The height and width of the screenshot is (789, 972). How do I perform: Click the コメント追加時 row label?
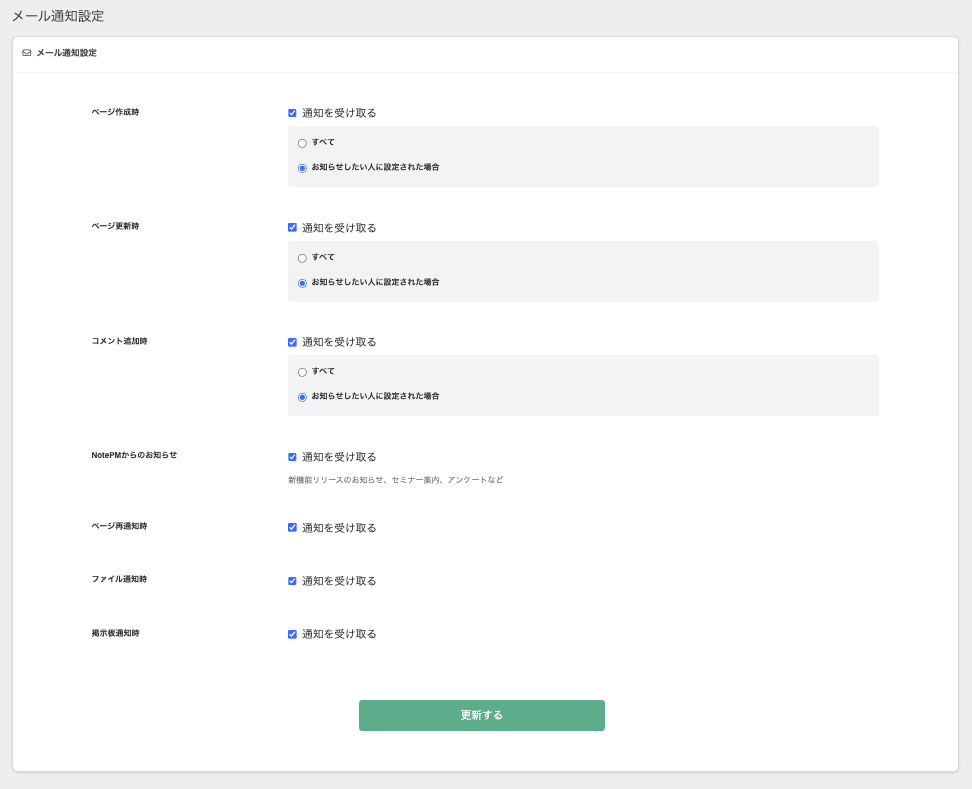coord(119,341)
